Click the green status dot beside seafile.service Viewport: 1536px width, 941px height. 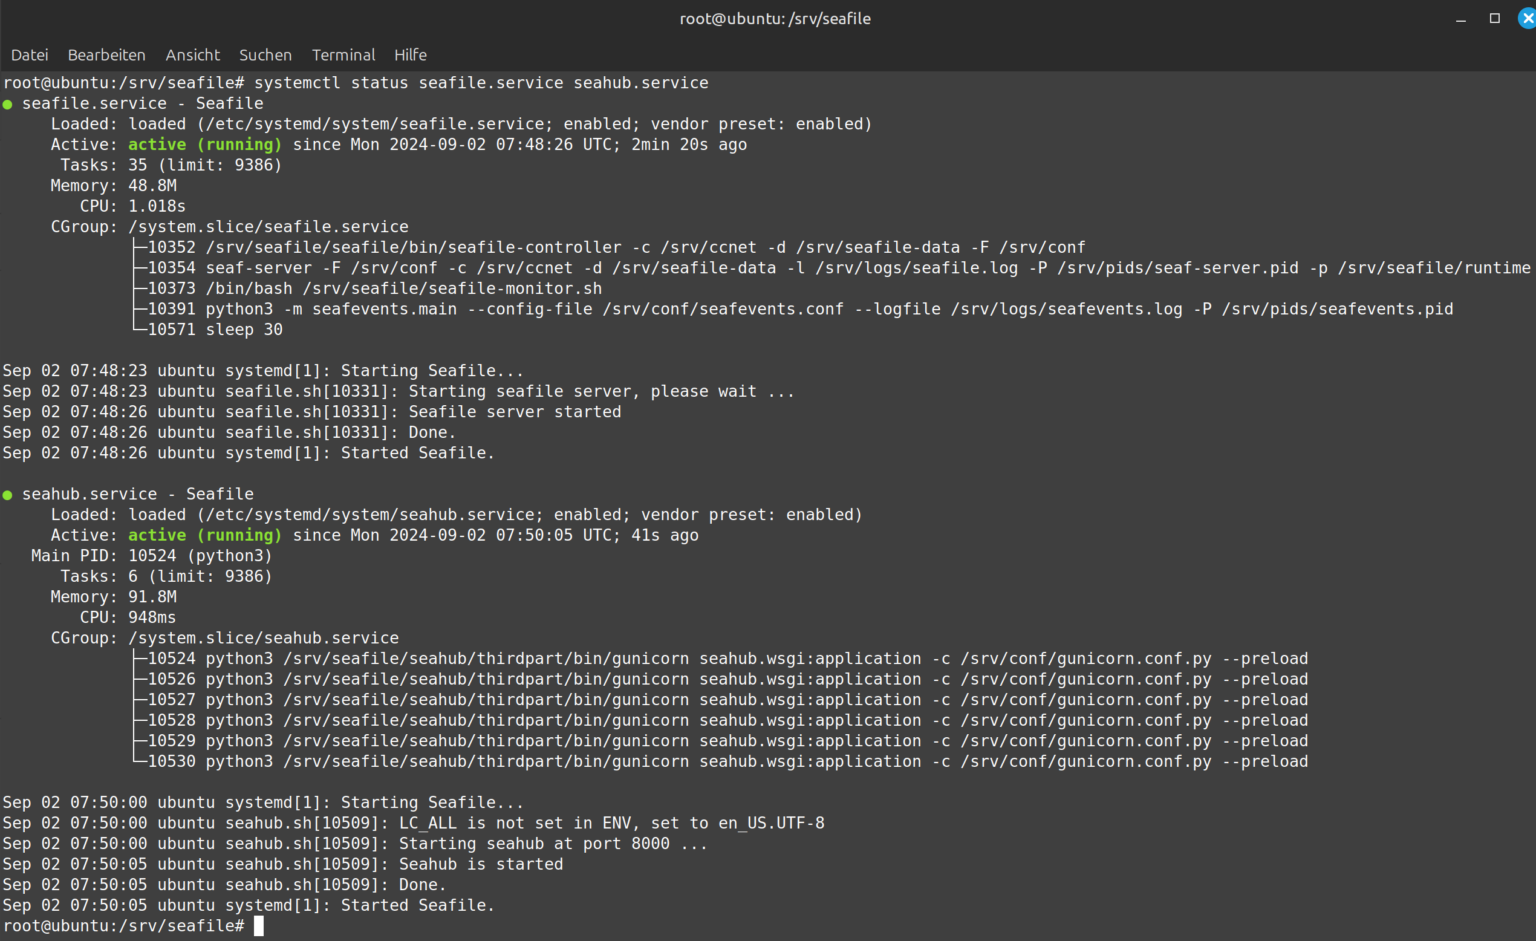tap(8, 104)
